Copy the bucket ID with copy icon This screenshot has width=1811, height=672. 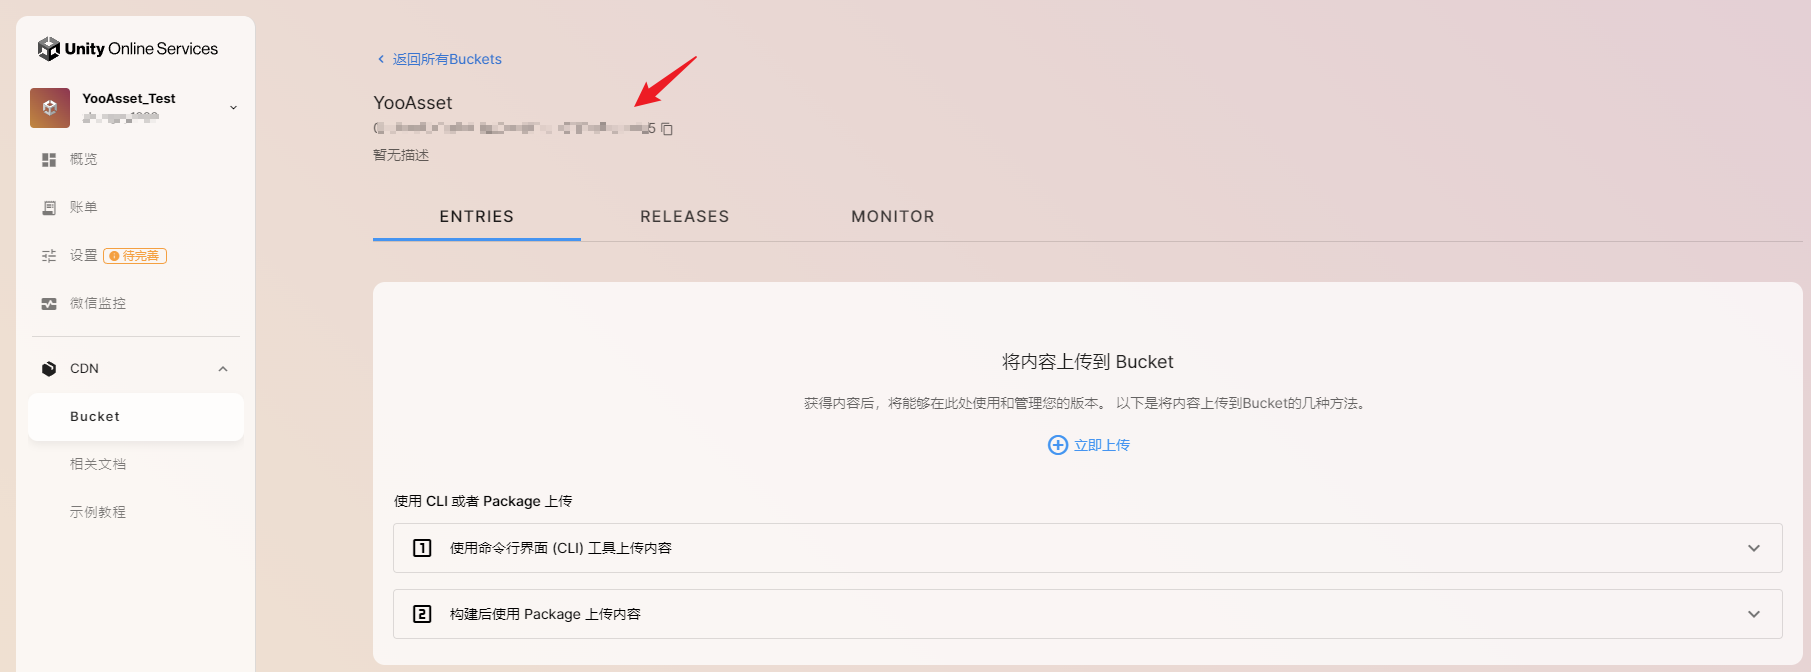(x=667, y=129)
